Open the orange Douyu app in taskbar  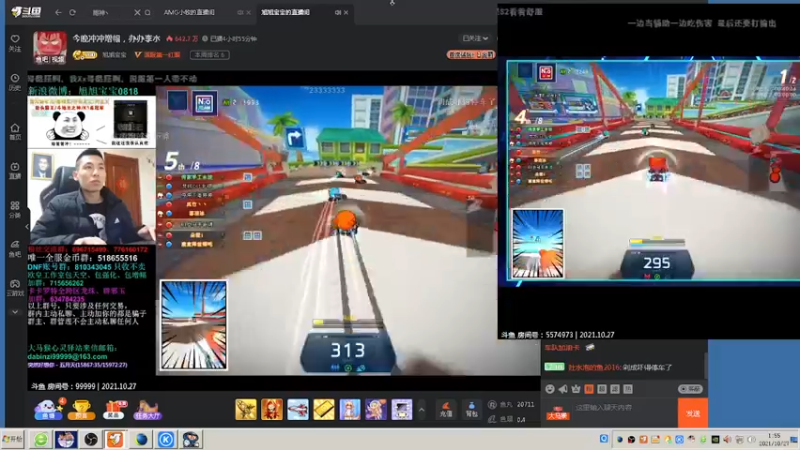coord(115,439)
